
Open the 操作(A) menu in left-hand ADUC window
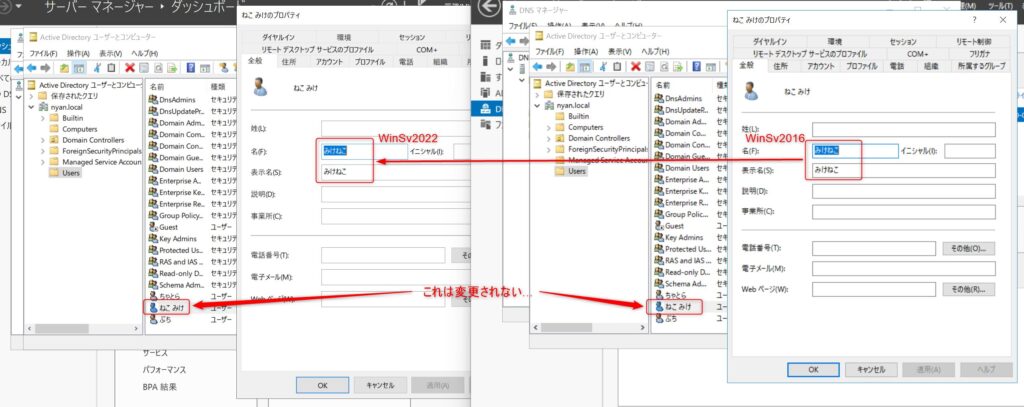point(78,52)
